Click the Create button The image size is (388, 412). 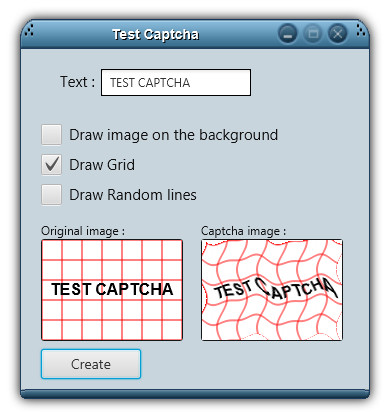coord(91,364)
